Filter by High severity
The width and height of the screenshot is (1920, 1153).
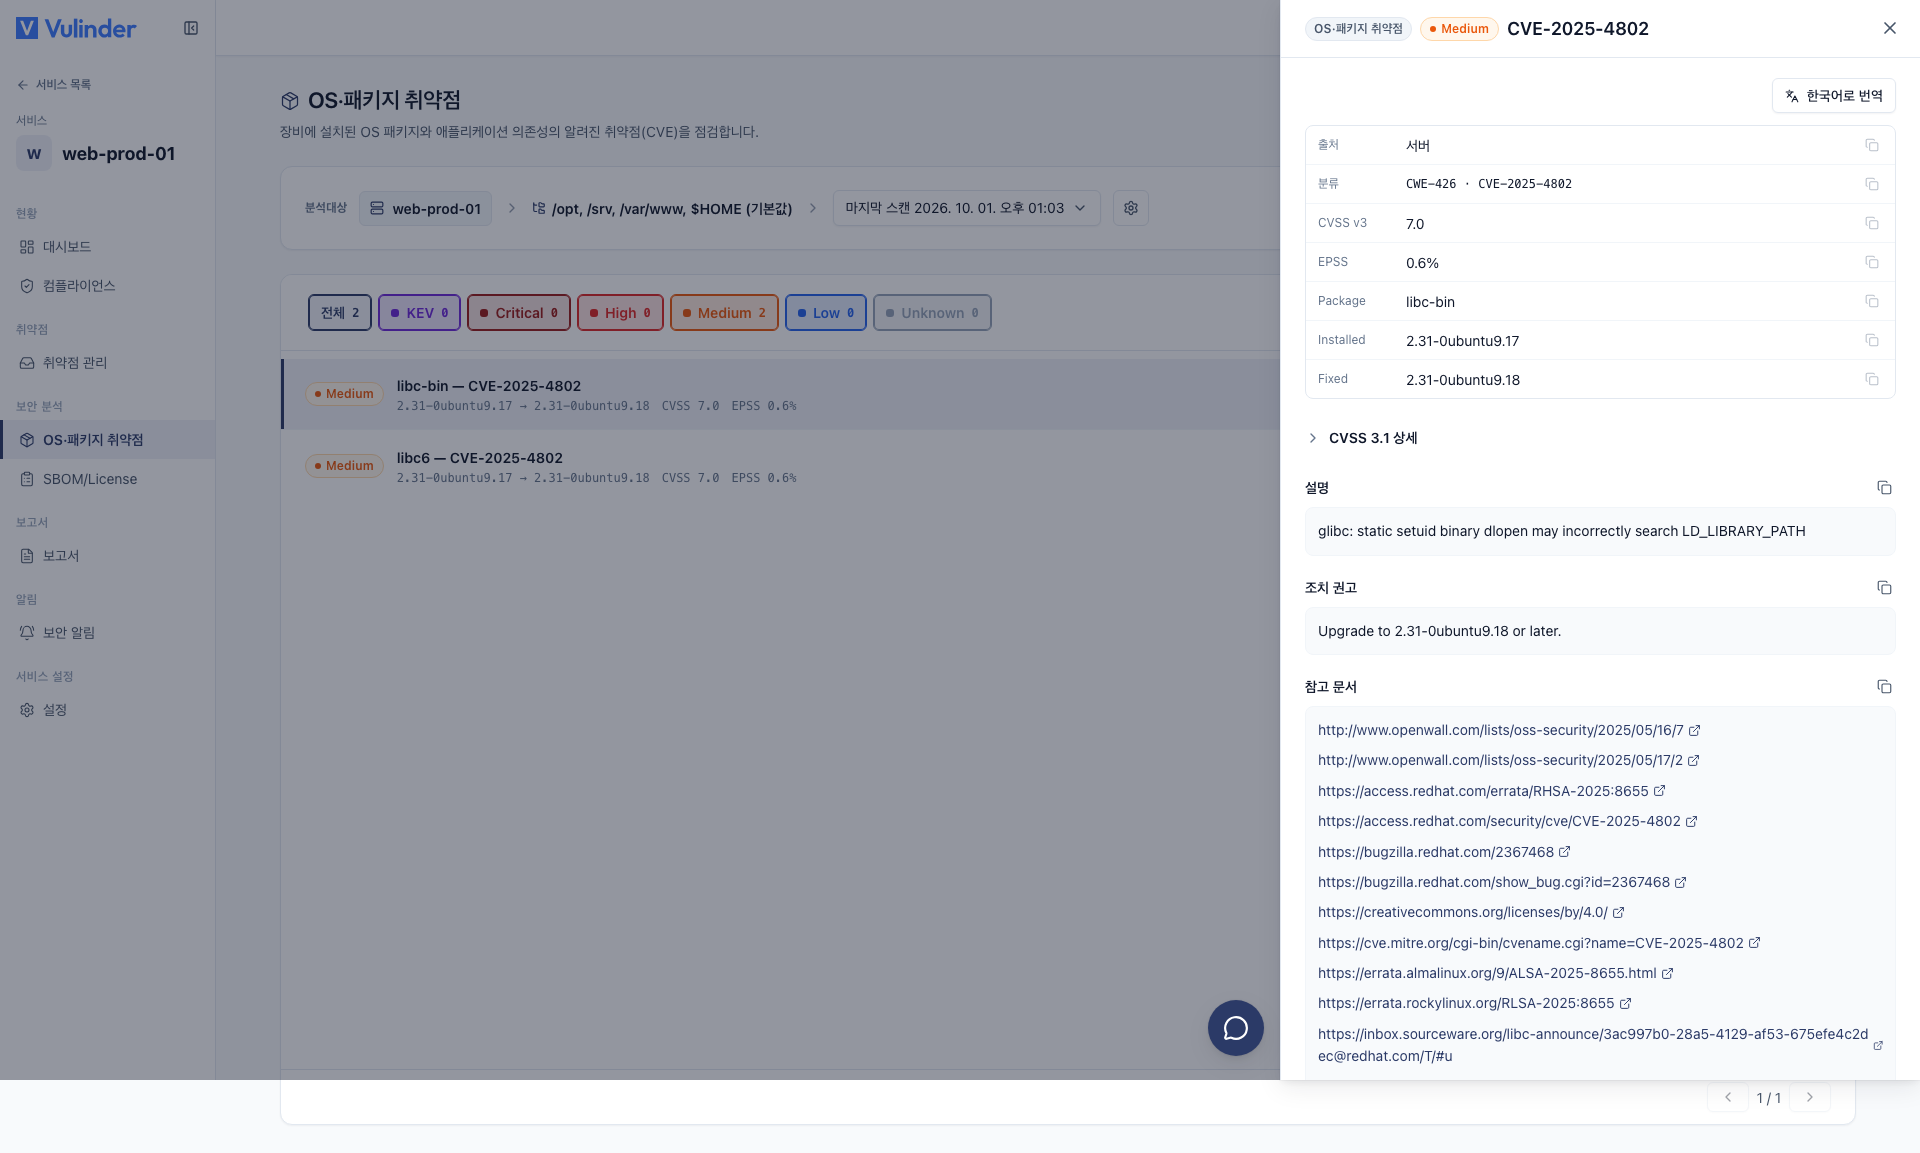(x=620, y=313)
